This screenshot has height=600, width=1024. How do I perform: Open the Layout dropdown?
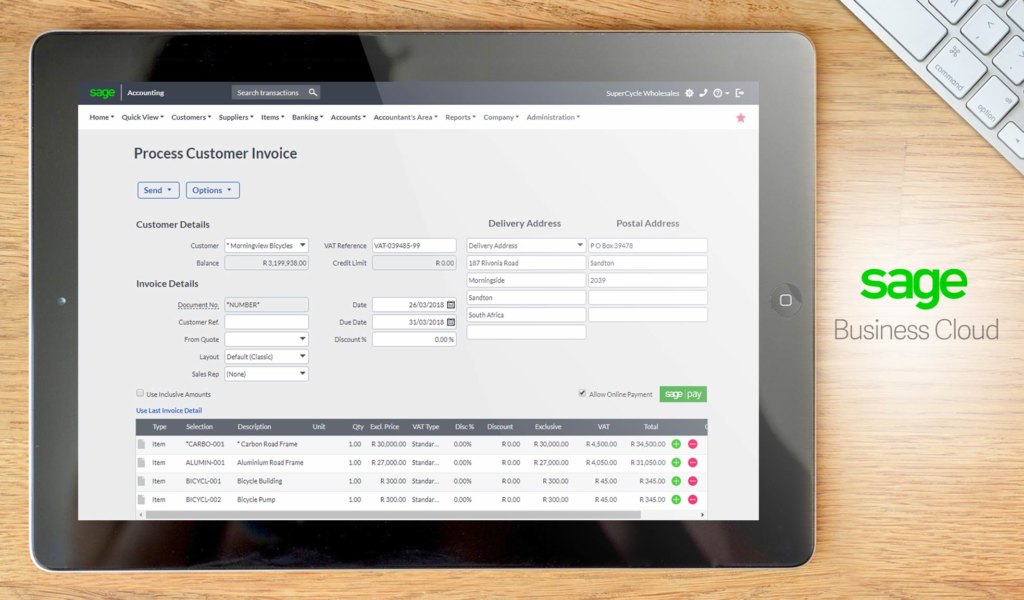[x=302, y=356]
